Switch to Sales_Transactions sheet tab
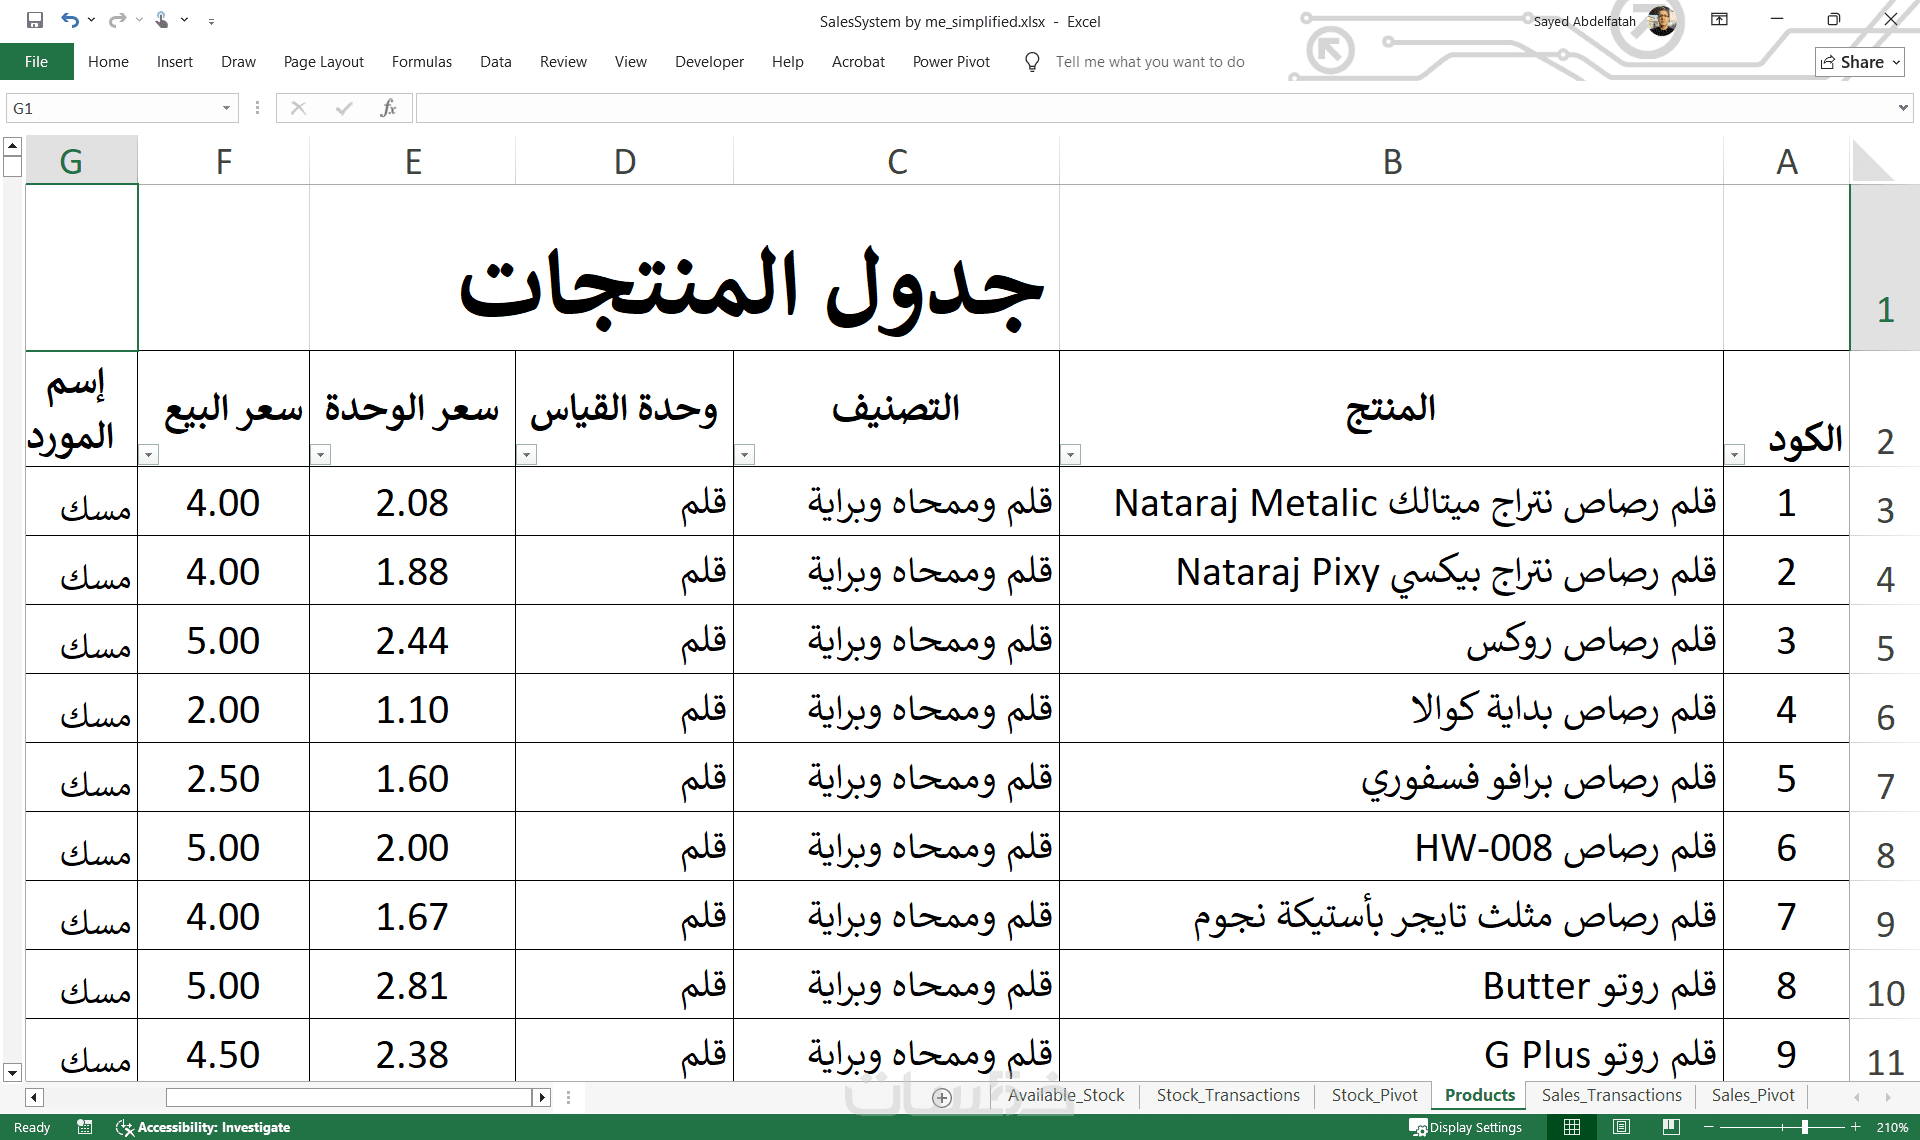Screen dimensions: 1920x1140 1611,1095
